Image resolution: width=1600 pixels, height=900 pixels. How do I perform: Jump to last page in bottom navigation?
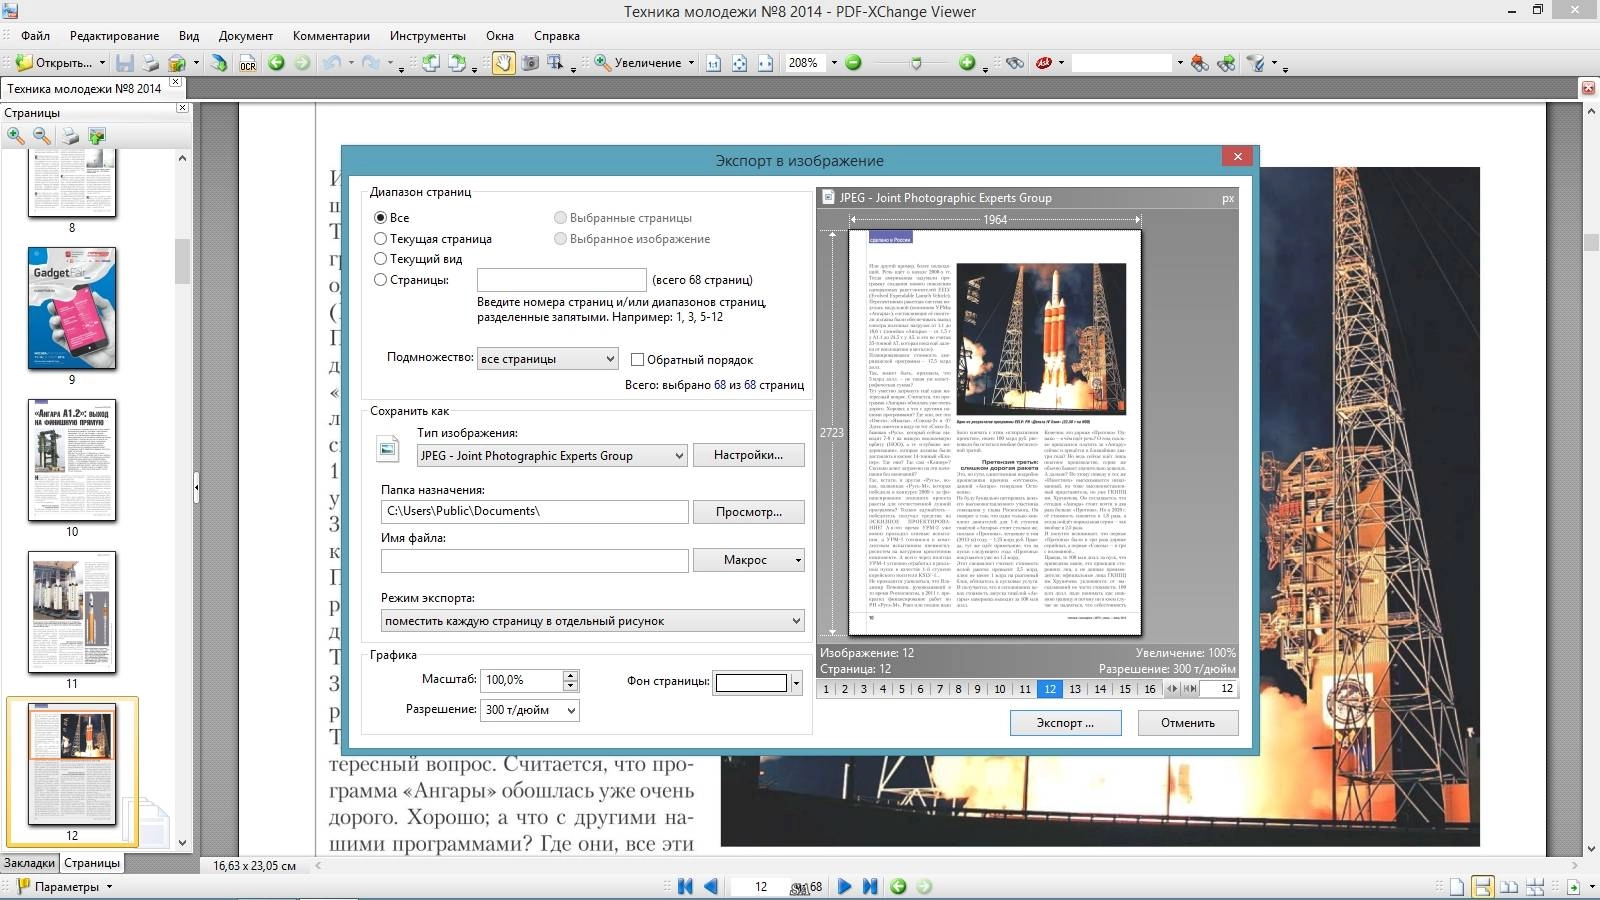(870, 886)
